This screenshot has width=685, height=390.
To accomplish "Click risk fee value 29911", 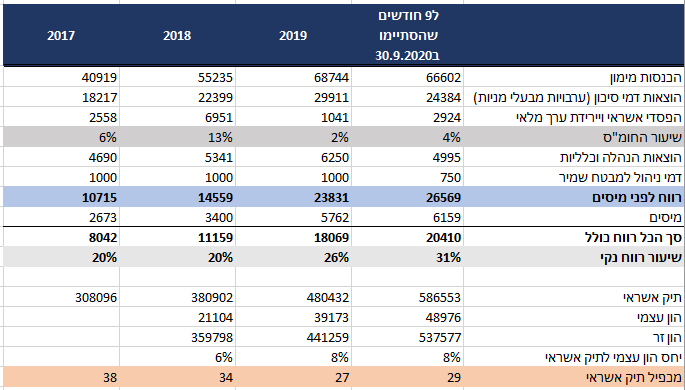I will point(332,98).
